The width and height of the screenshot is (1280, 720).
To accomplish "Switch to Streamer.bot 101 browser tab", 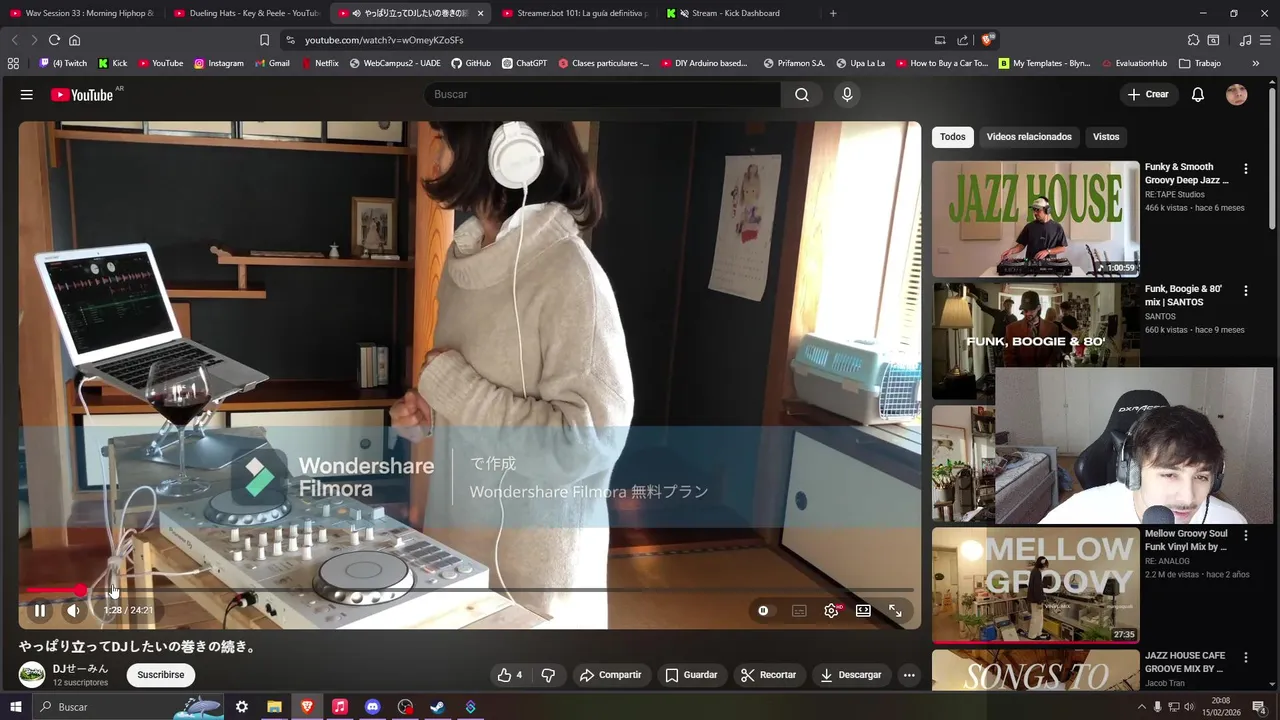I will (x=574, y=13).
